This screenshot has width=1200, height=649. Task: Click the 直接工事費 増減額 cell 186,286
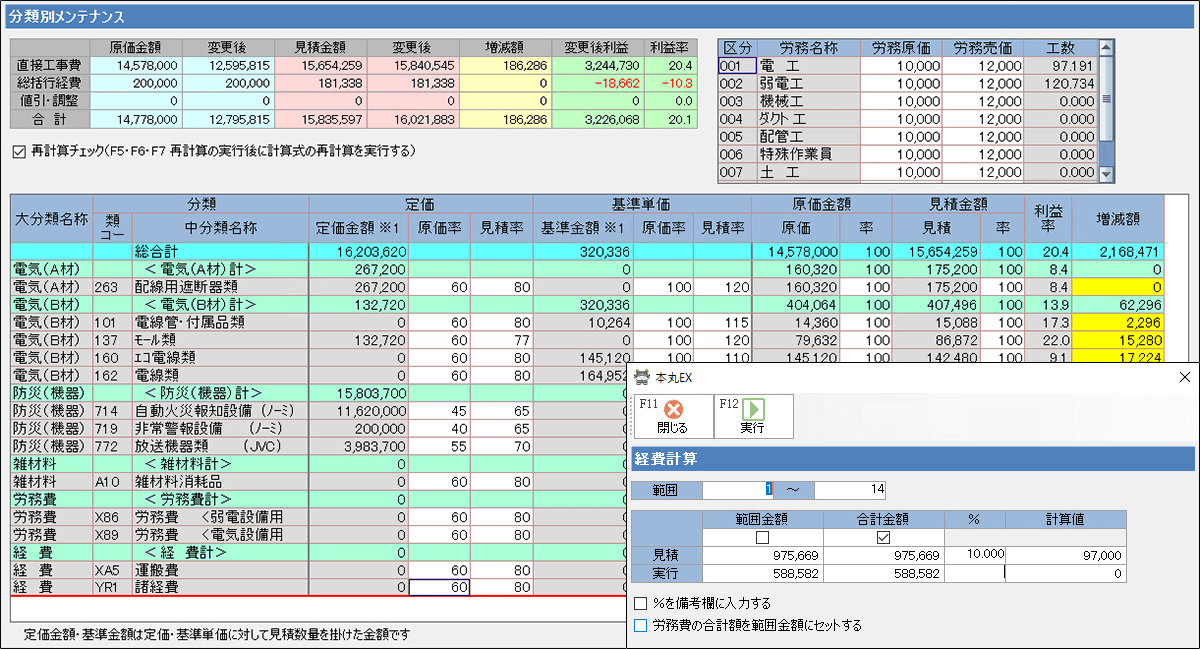pyautogui.click(x=504, y=65)
